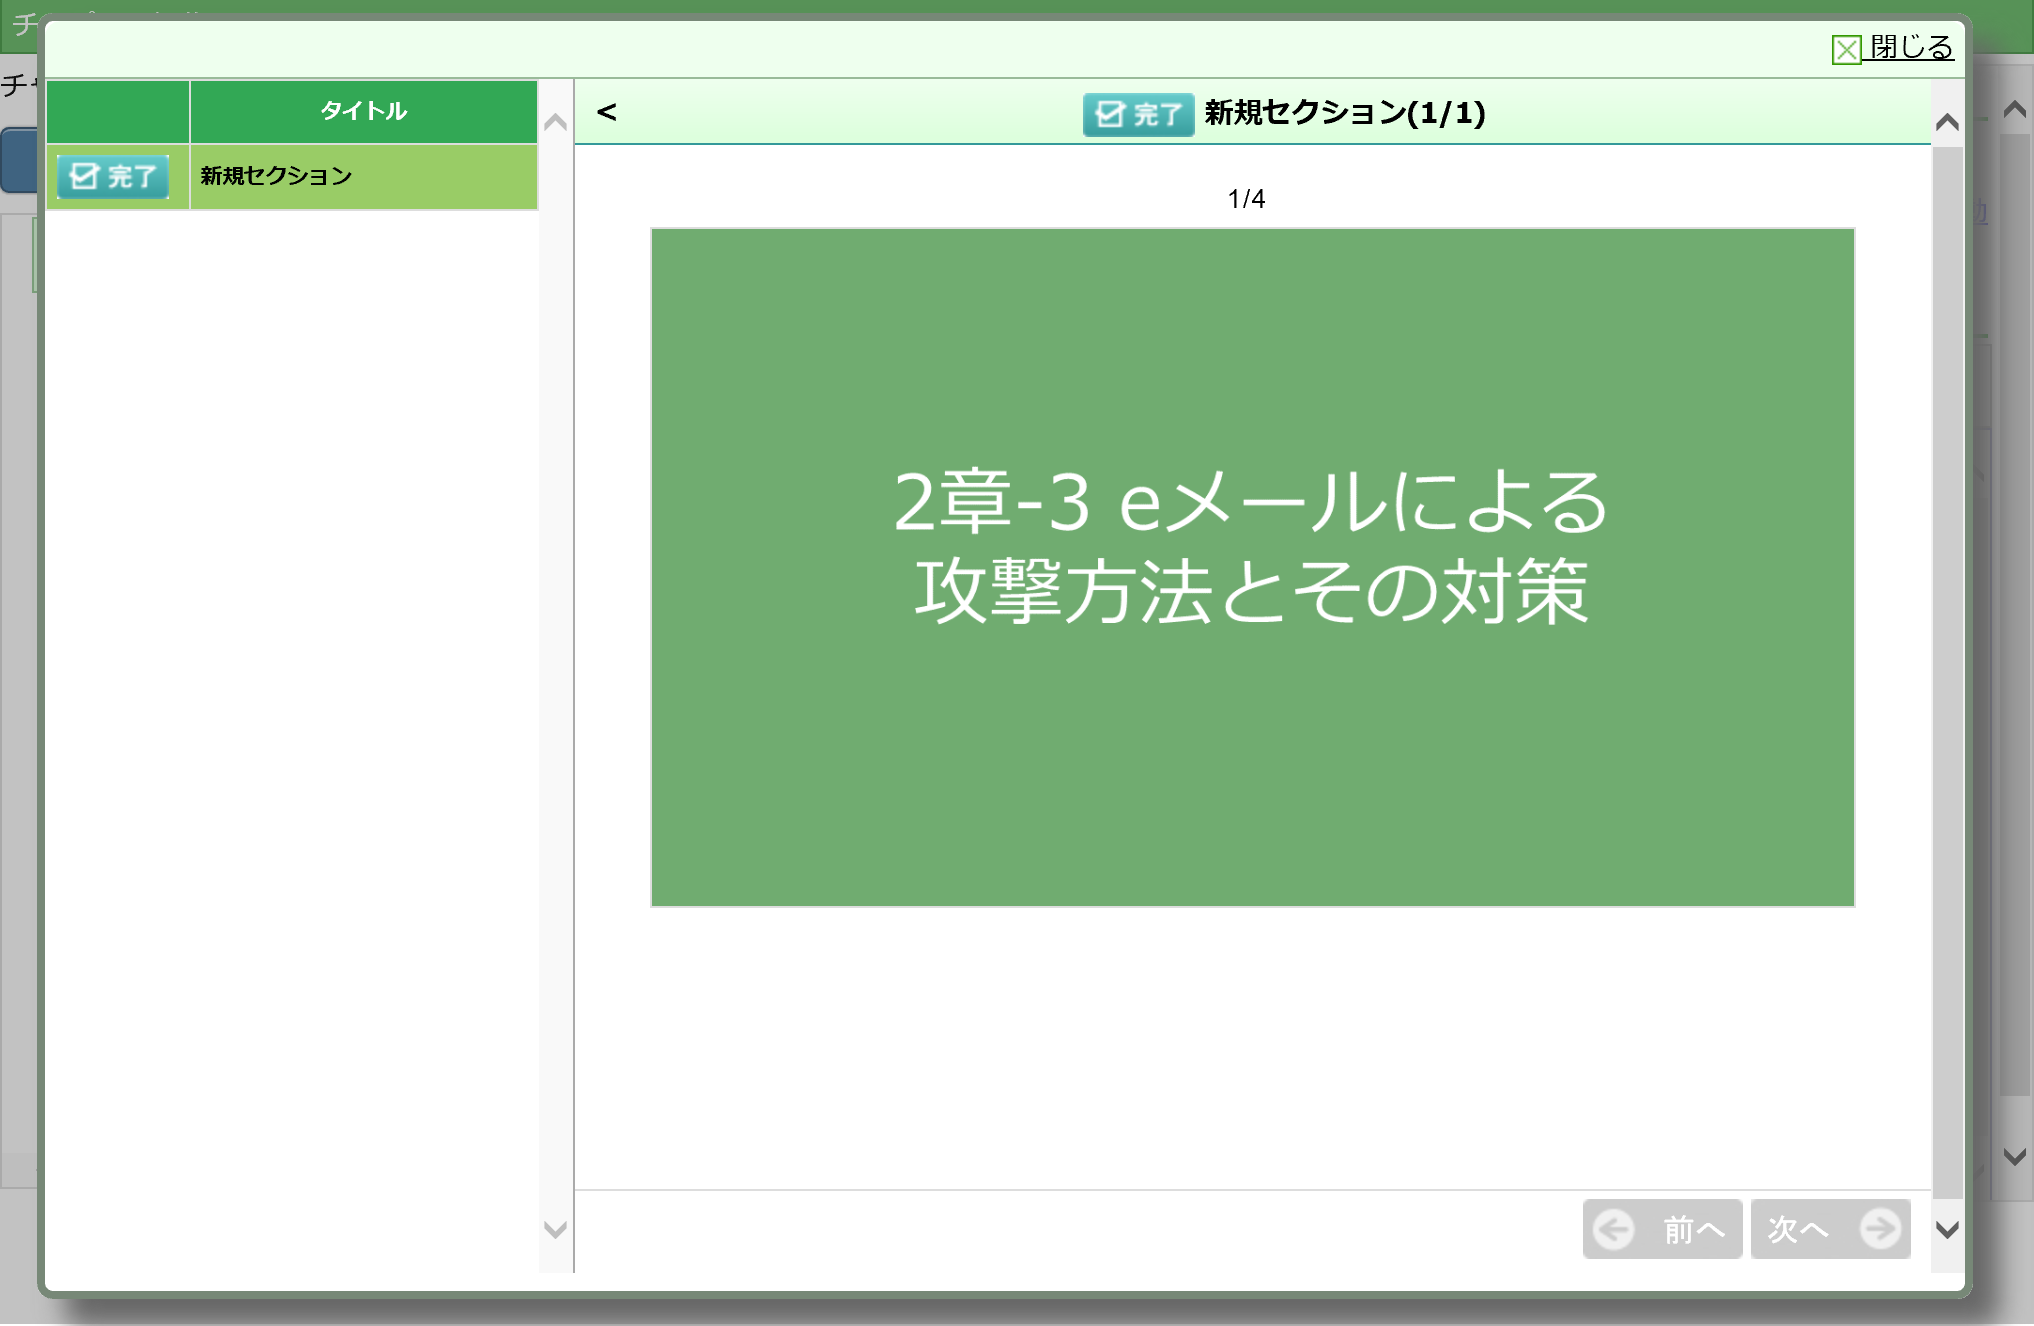Click the outer page scroll up arrow

point(2015,109)
